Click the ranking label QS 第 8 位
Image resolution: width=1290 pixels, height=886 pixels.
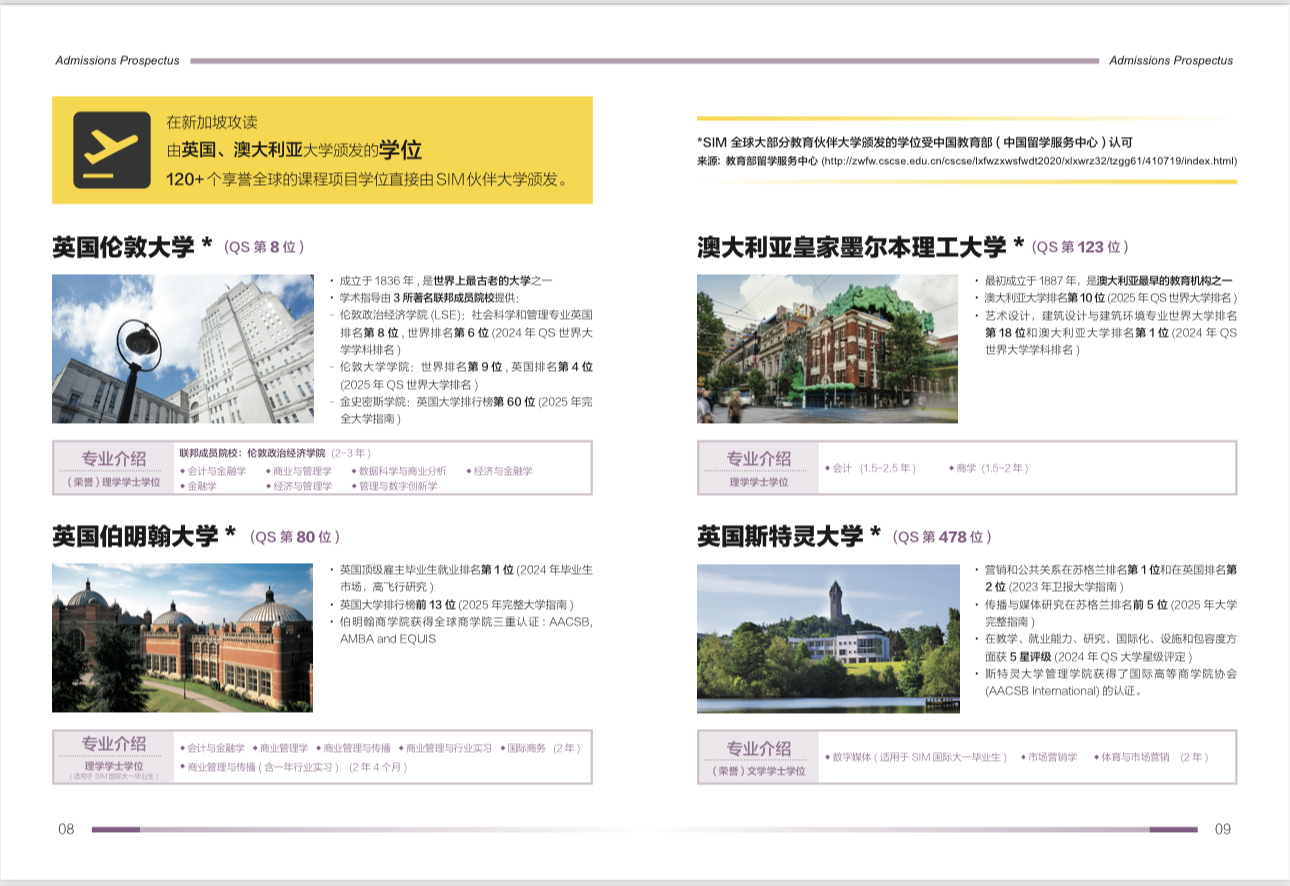[264, 247]
